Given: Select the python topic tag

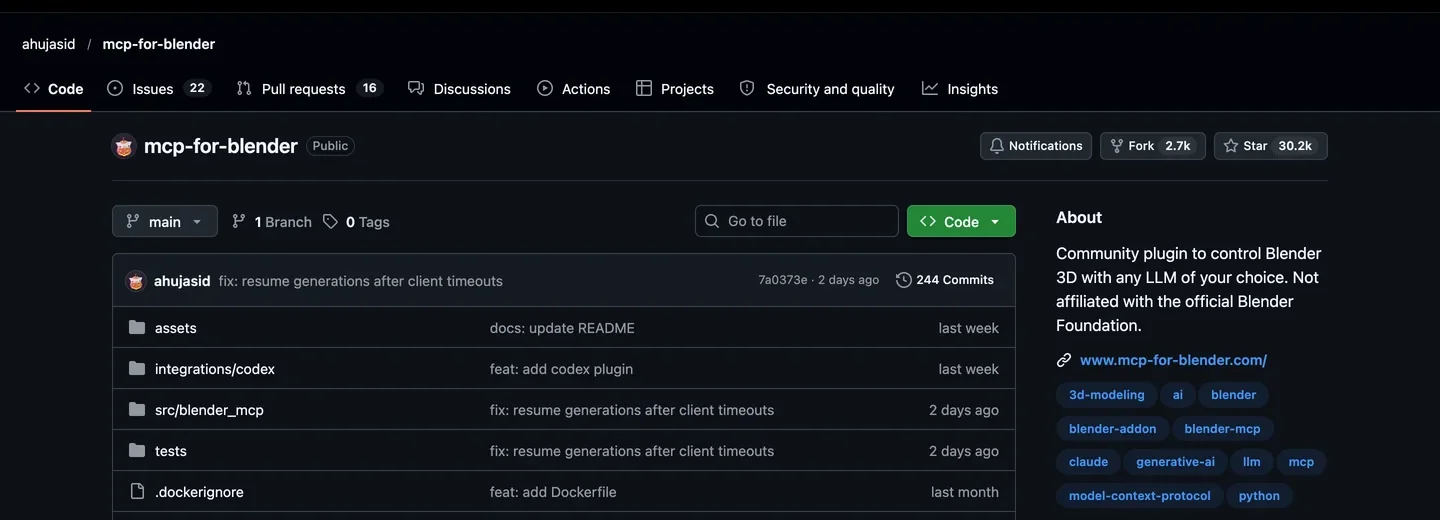Looking at the screenshot, I should point(1259,496).
